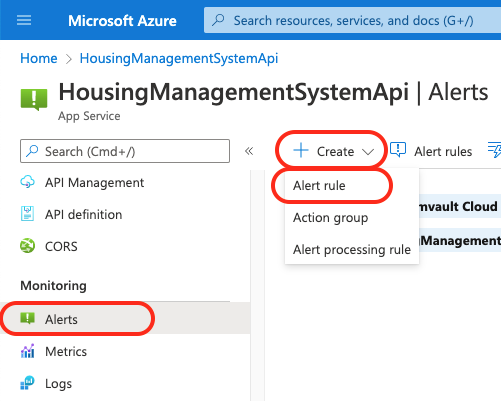This screenshot has width=501, height=401.
Task: Click the API Management cloud icon
Action: [27, 182]
